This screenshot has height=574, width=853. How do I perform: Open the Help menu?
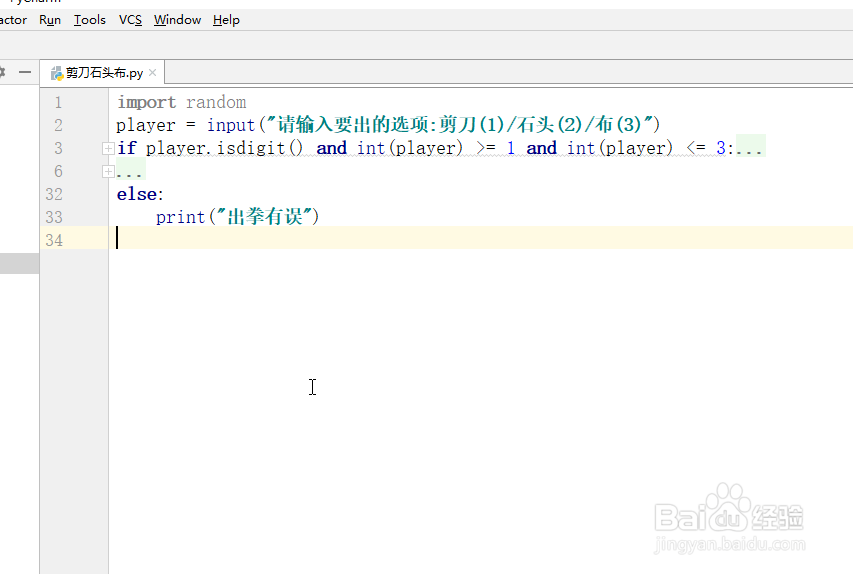coord(226,20)
